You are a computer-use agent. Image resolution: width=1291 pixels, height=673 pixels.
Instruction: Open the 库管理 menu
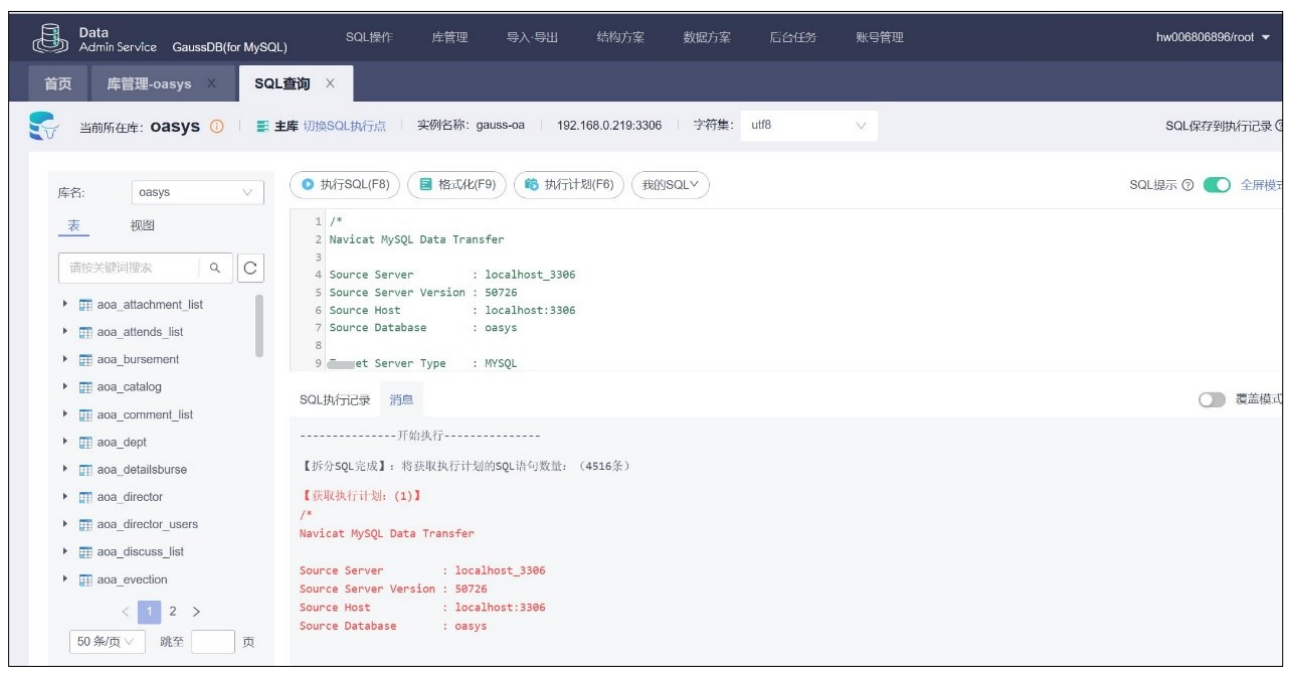pyautogui.click(x=449, y=38)
